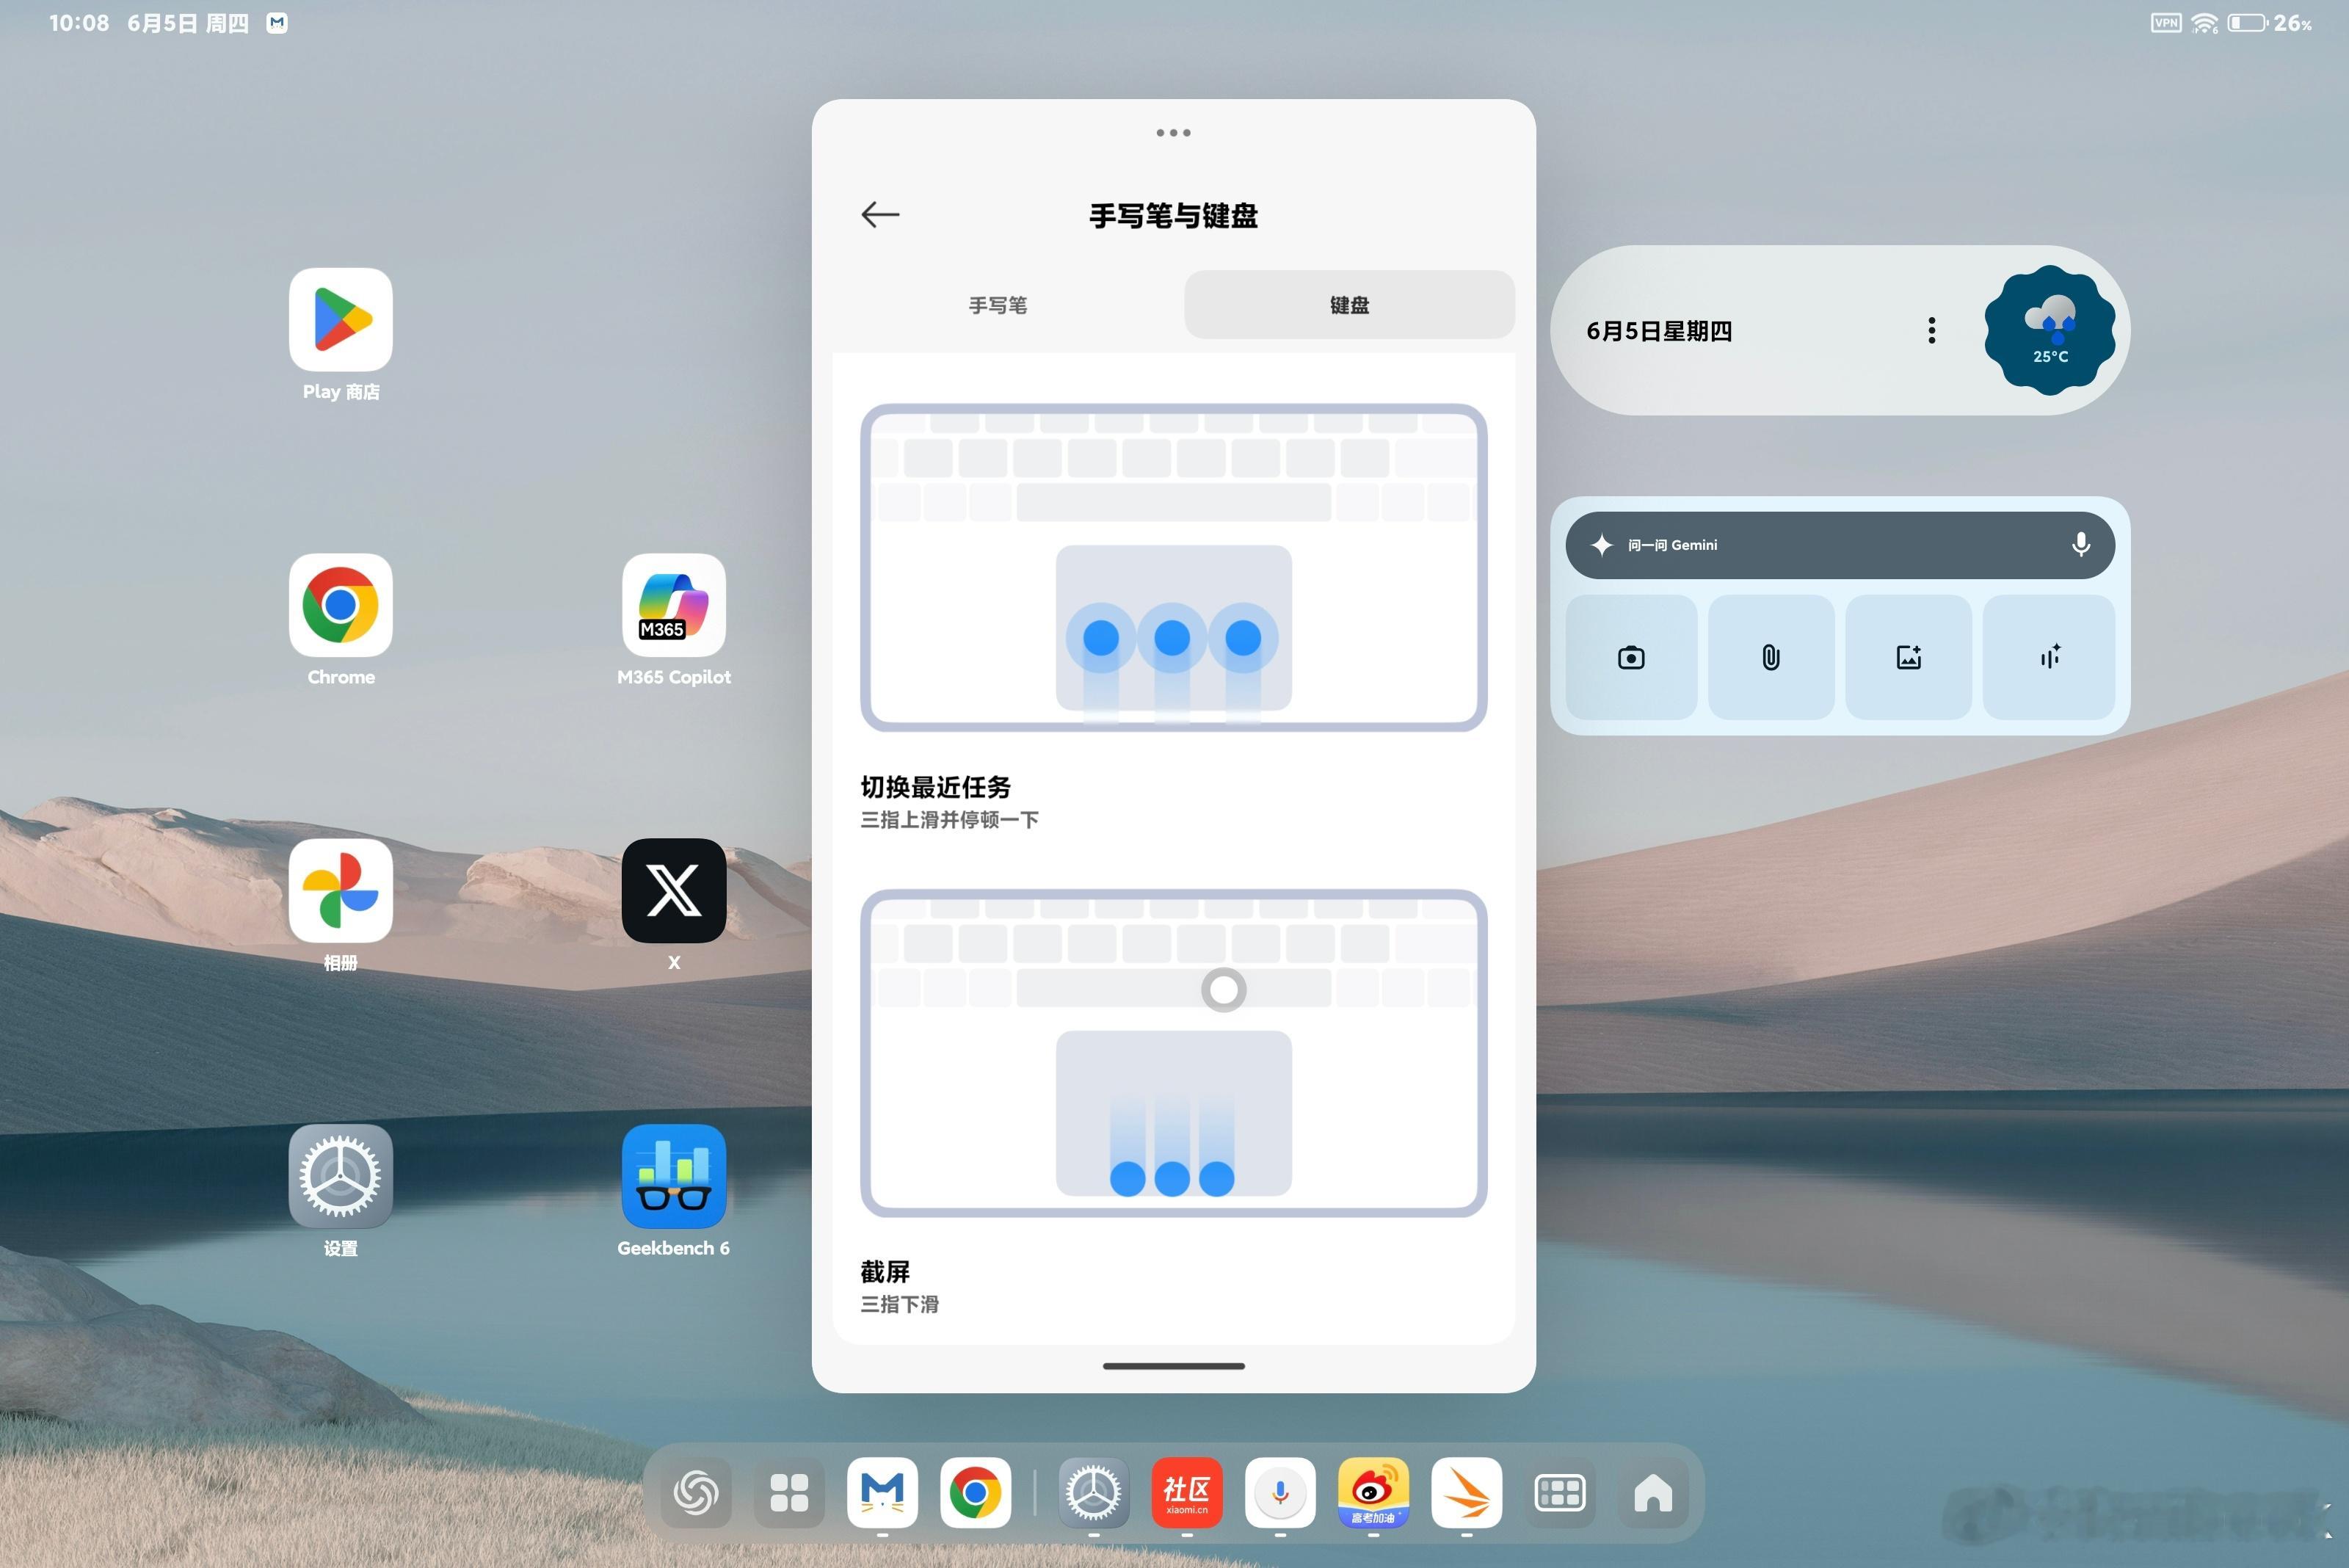Select the 切换最近任务 heading
The height and width of the screenshot is (1568, 2349).
click(x=935, y=787)
